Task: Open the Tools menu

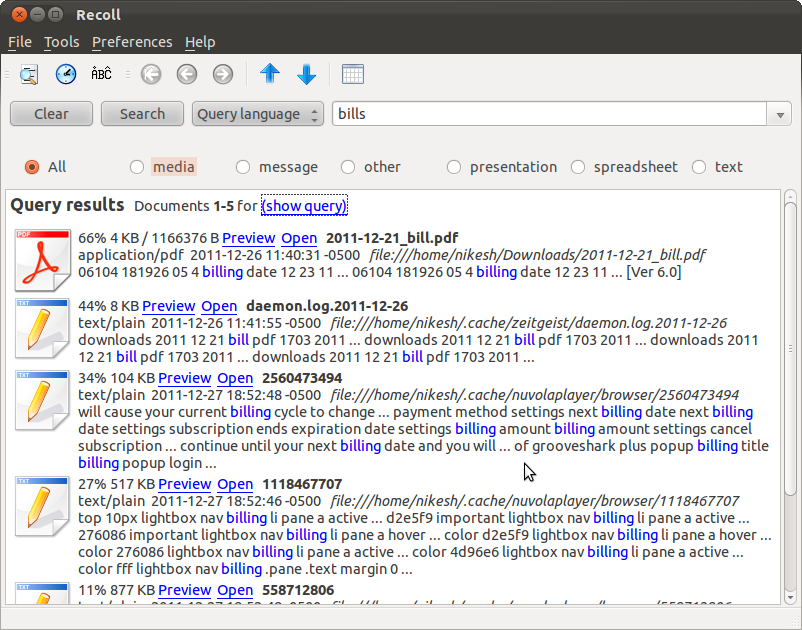Action: point(62,42)
